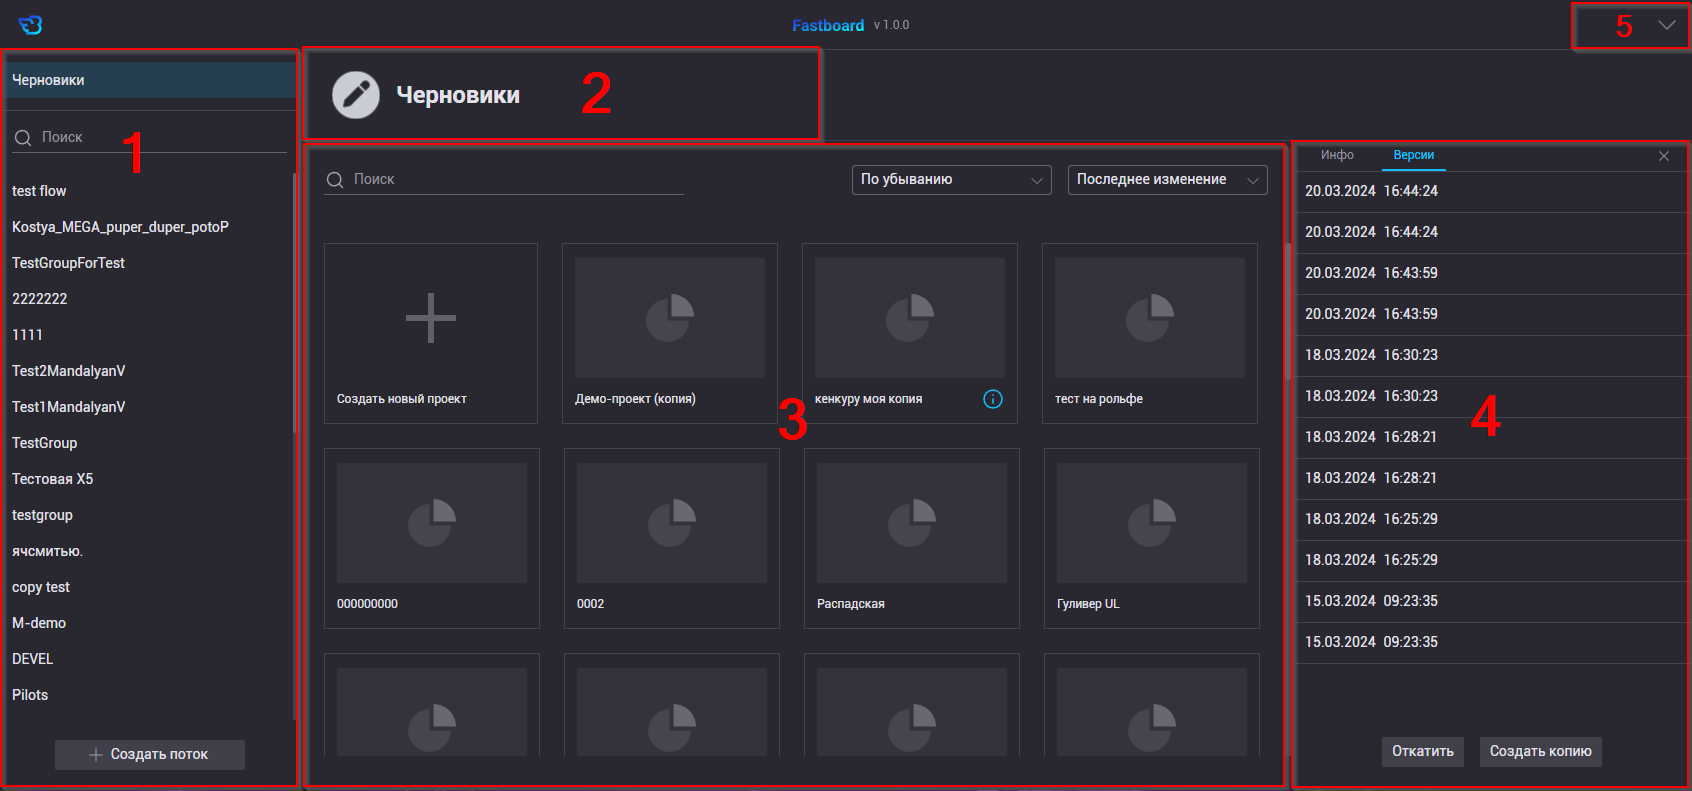1692x791 pixels.
Task: Select first version 20.03.2024 16:44:24
Action: pos(1492,191)
